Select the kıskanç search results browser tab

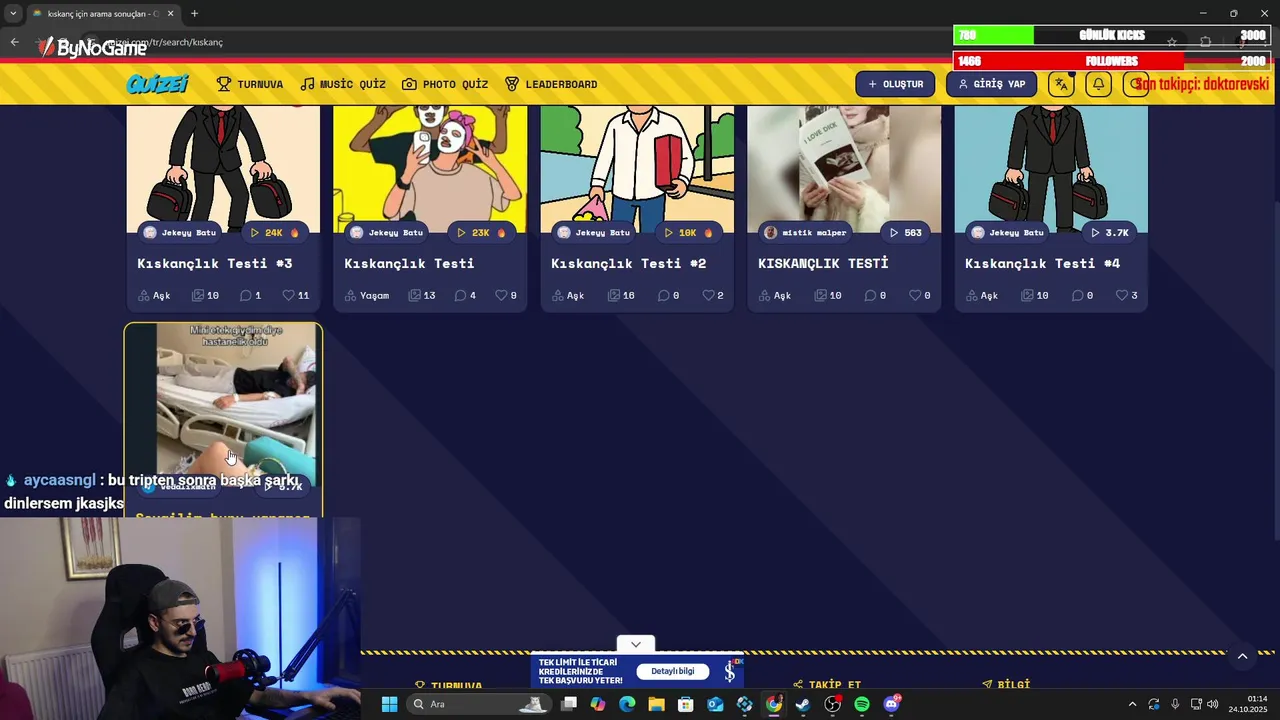pyautogui.click(x=100, y=14)
